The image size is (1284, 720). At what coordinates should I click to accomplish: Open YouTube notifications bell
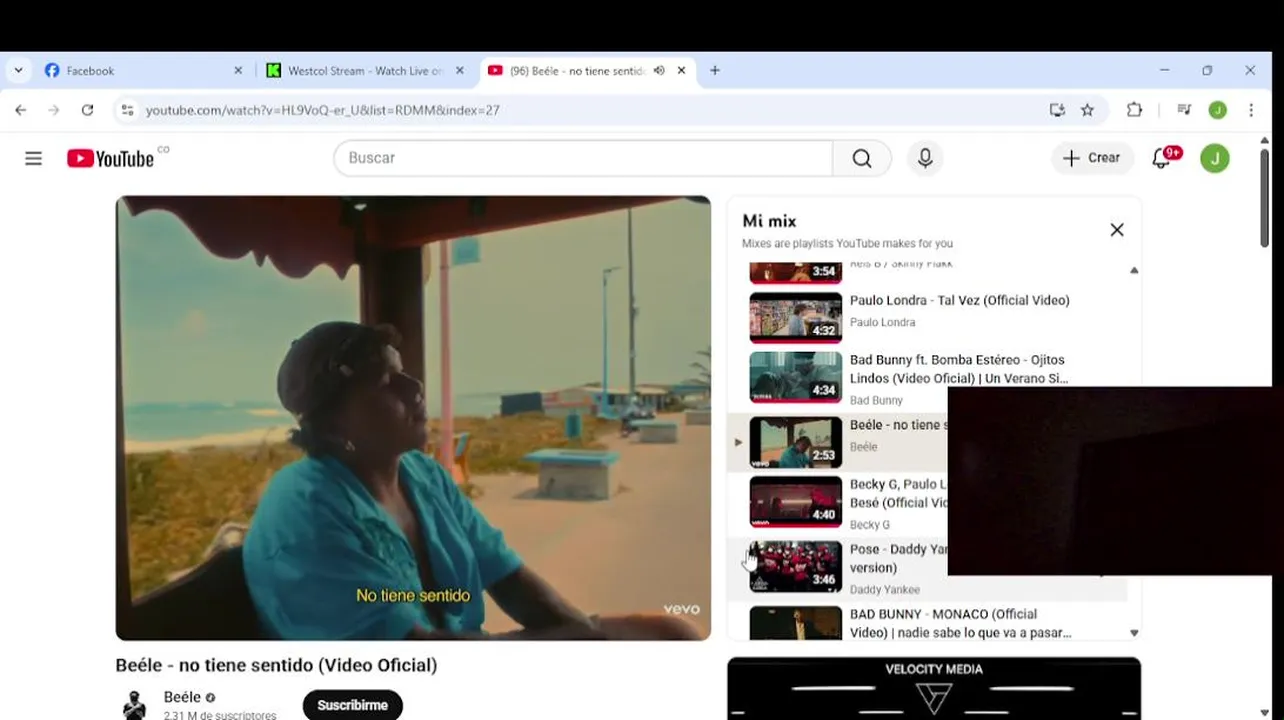(1162, 158)
